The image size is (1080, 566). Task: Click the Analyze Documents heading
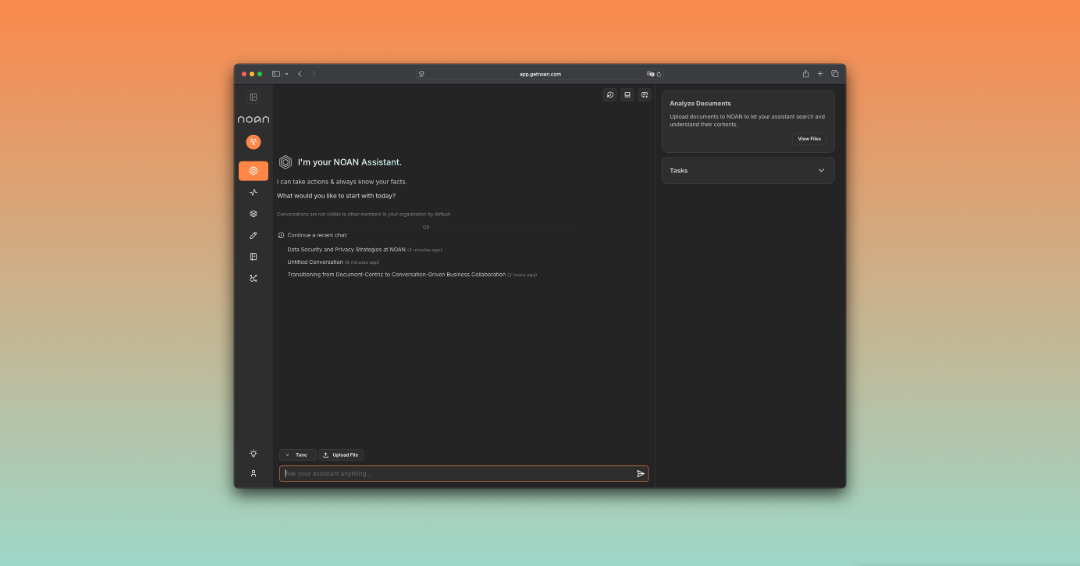point(700,103)
